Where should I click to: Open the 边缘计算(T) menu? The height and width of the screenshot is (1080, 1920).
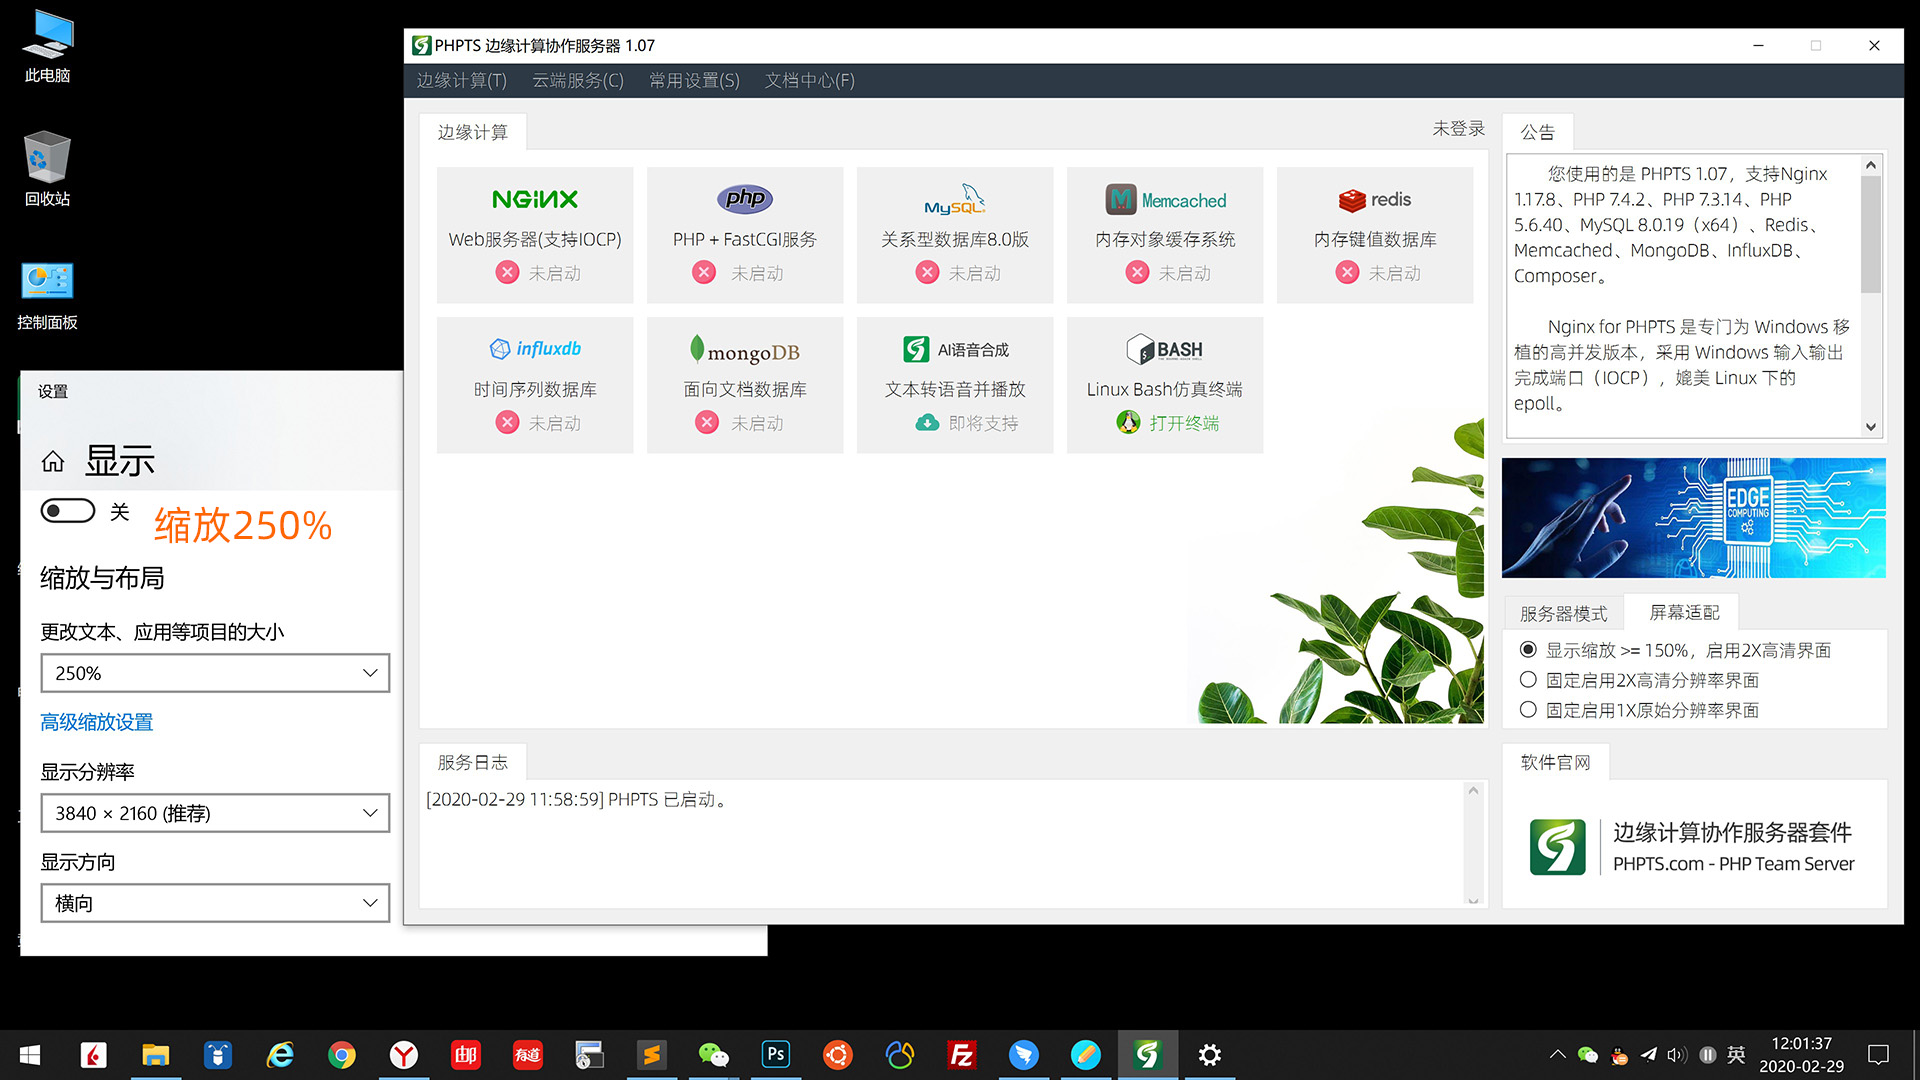pos(462,80)
